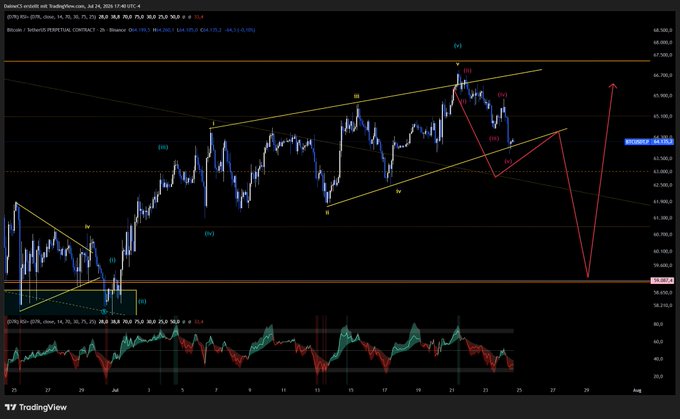Select the cyan (iii) wave label
The height and width of the screenshot is (419, 680).
click(163, 147)
